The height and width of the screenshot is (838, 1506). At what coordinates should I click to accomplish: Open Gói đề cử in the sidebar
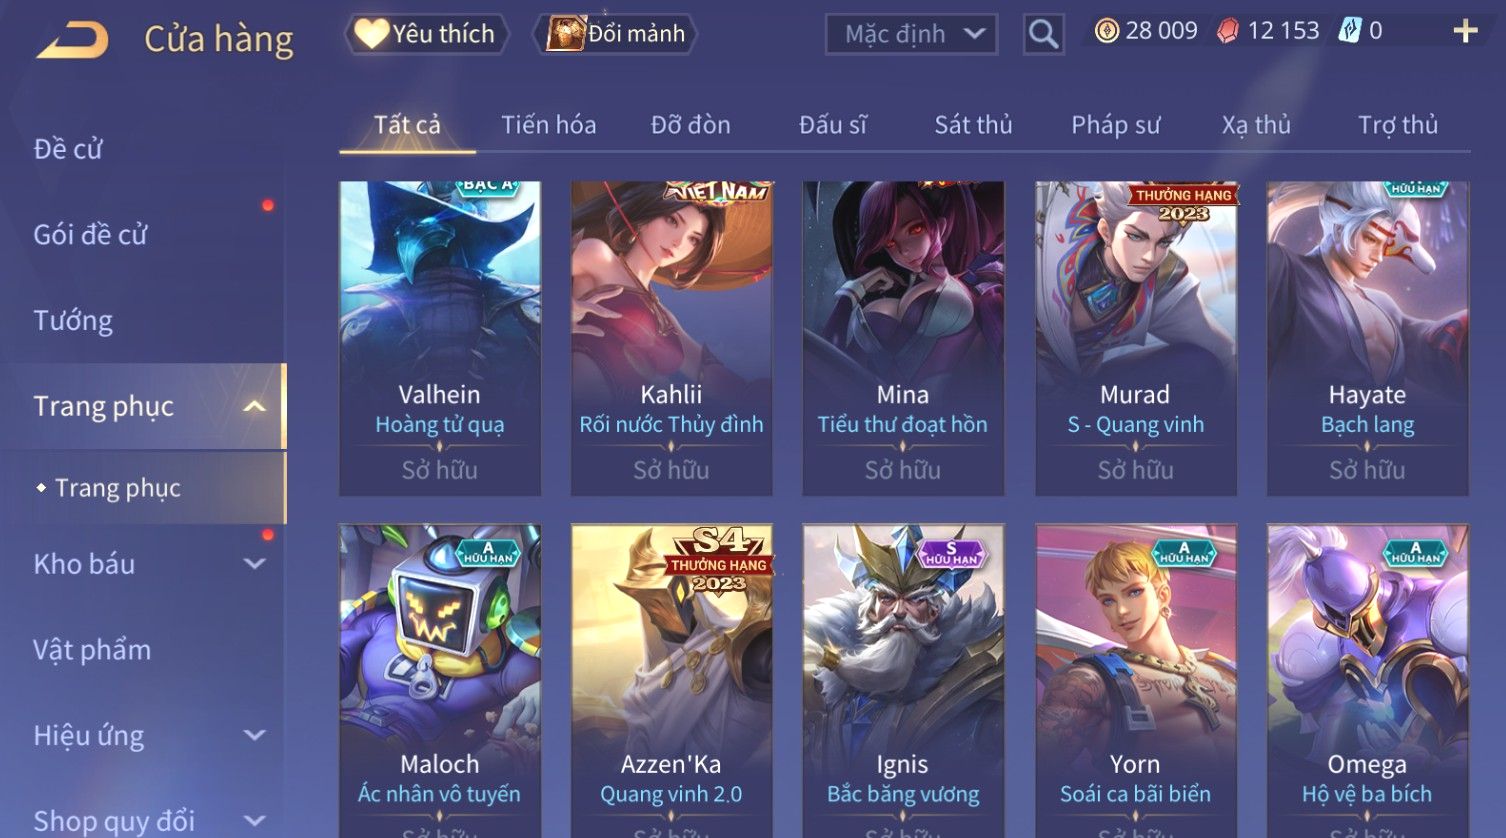[x=90, y=235]
